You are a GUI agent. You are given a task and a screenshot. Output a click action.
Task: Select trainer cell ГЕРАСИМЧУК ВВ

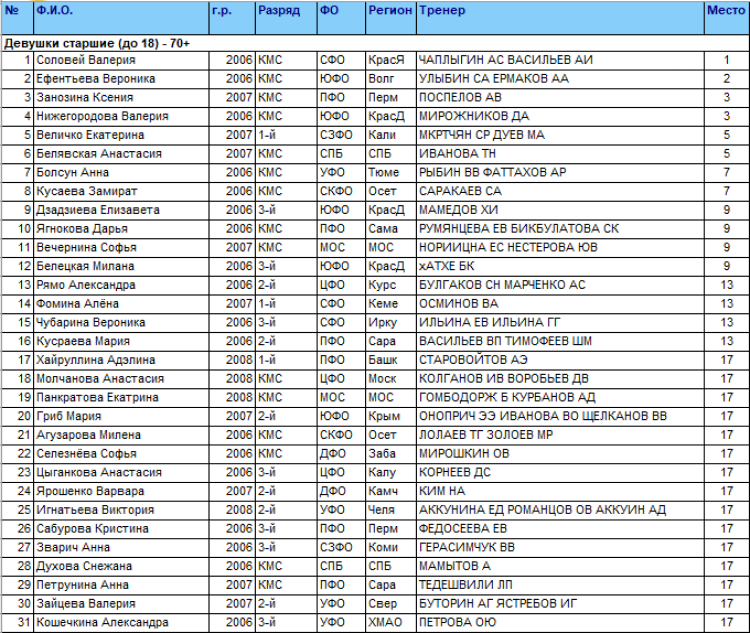[468, 548]
